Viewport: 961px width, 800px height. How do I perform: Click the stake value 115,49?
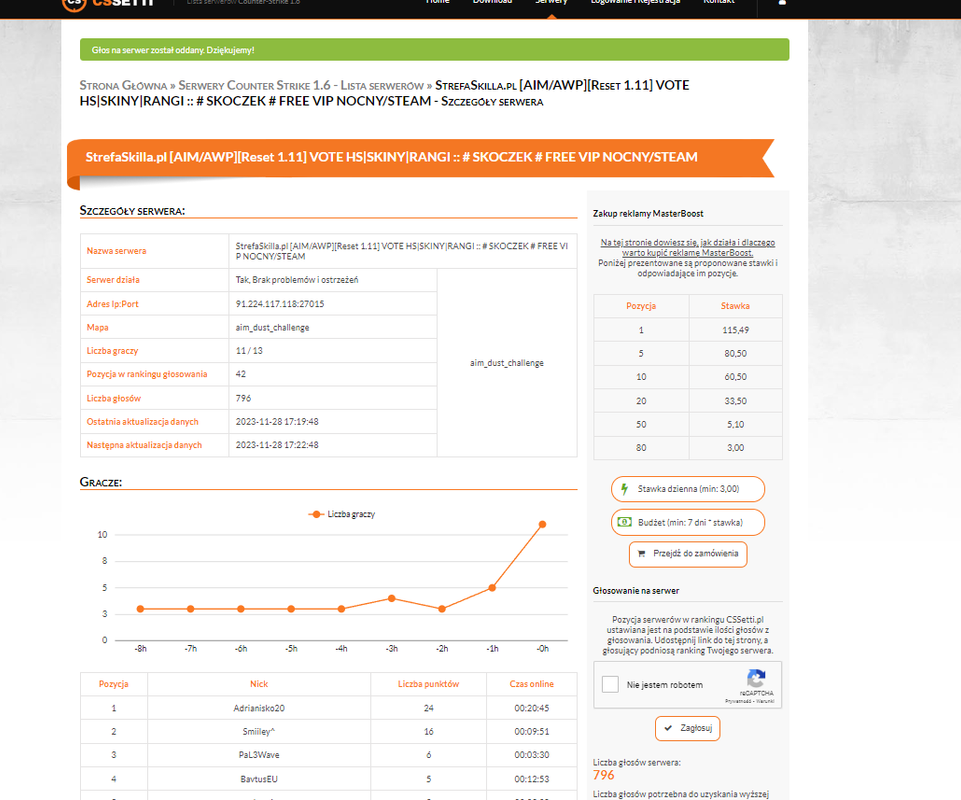(x=735, y=330)
